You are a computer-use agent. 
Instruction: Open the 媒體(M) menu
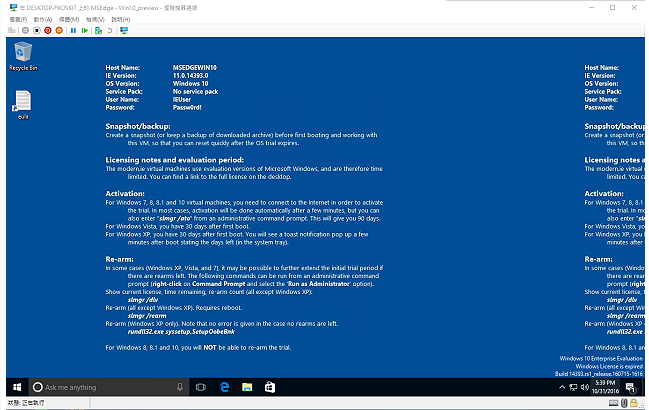pos(69,19)
